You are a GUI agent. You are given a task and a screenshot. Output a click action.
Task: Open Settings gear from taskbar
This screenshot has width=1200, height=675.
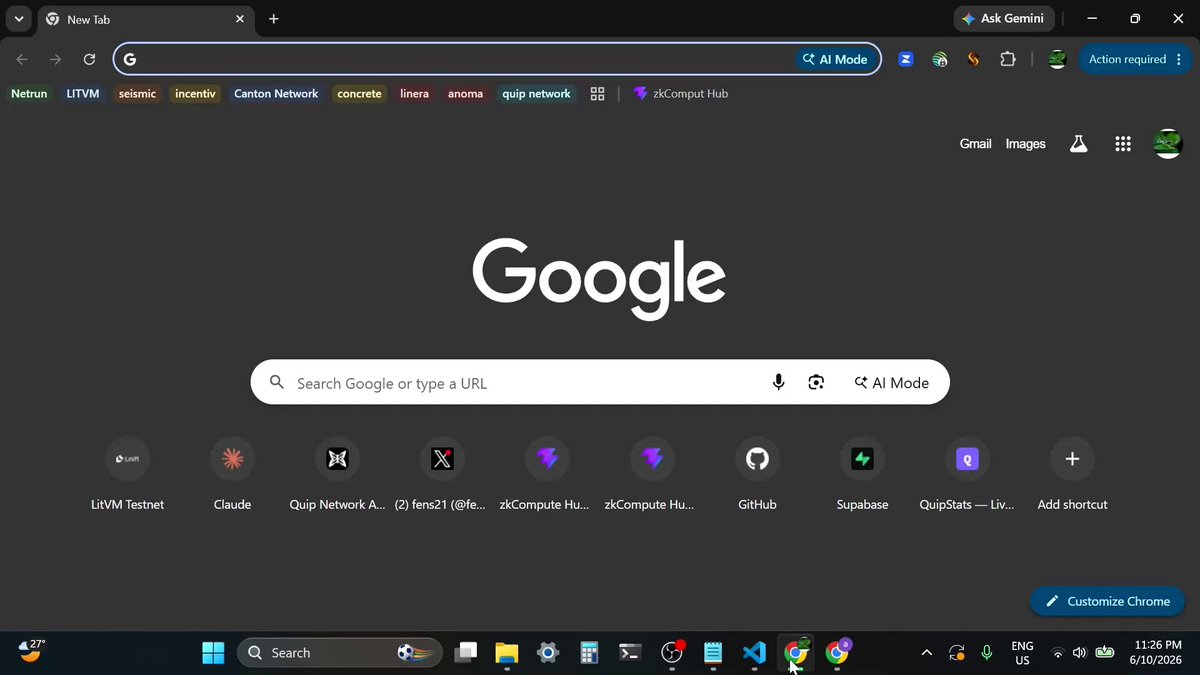(548, 653)
